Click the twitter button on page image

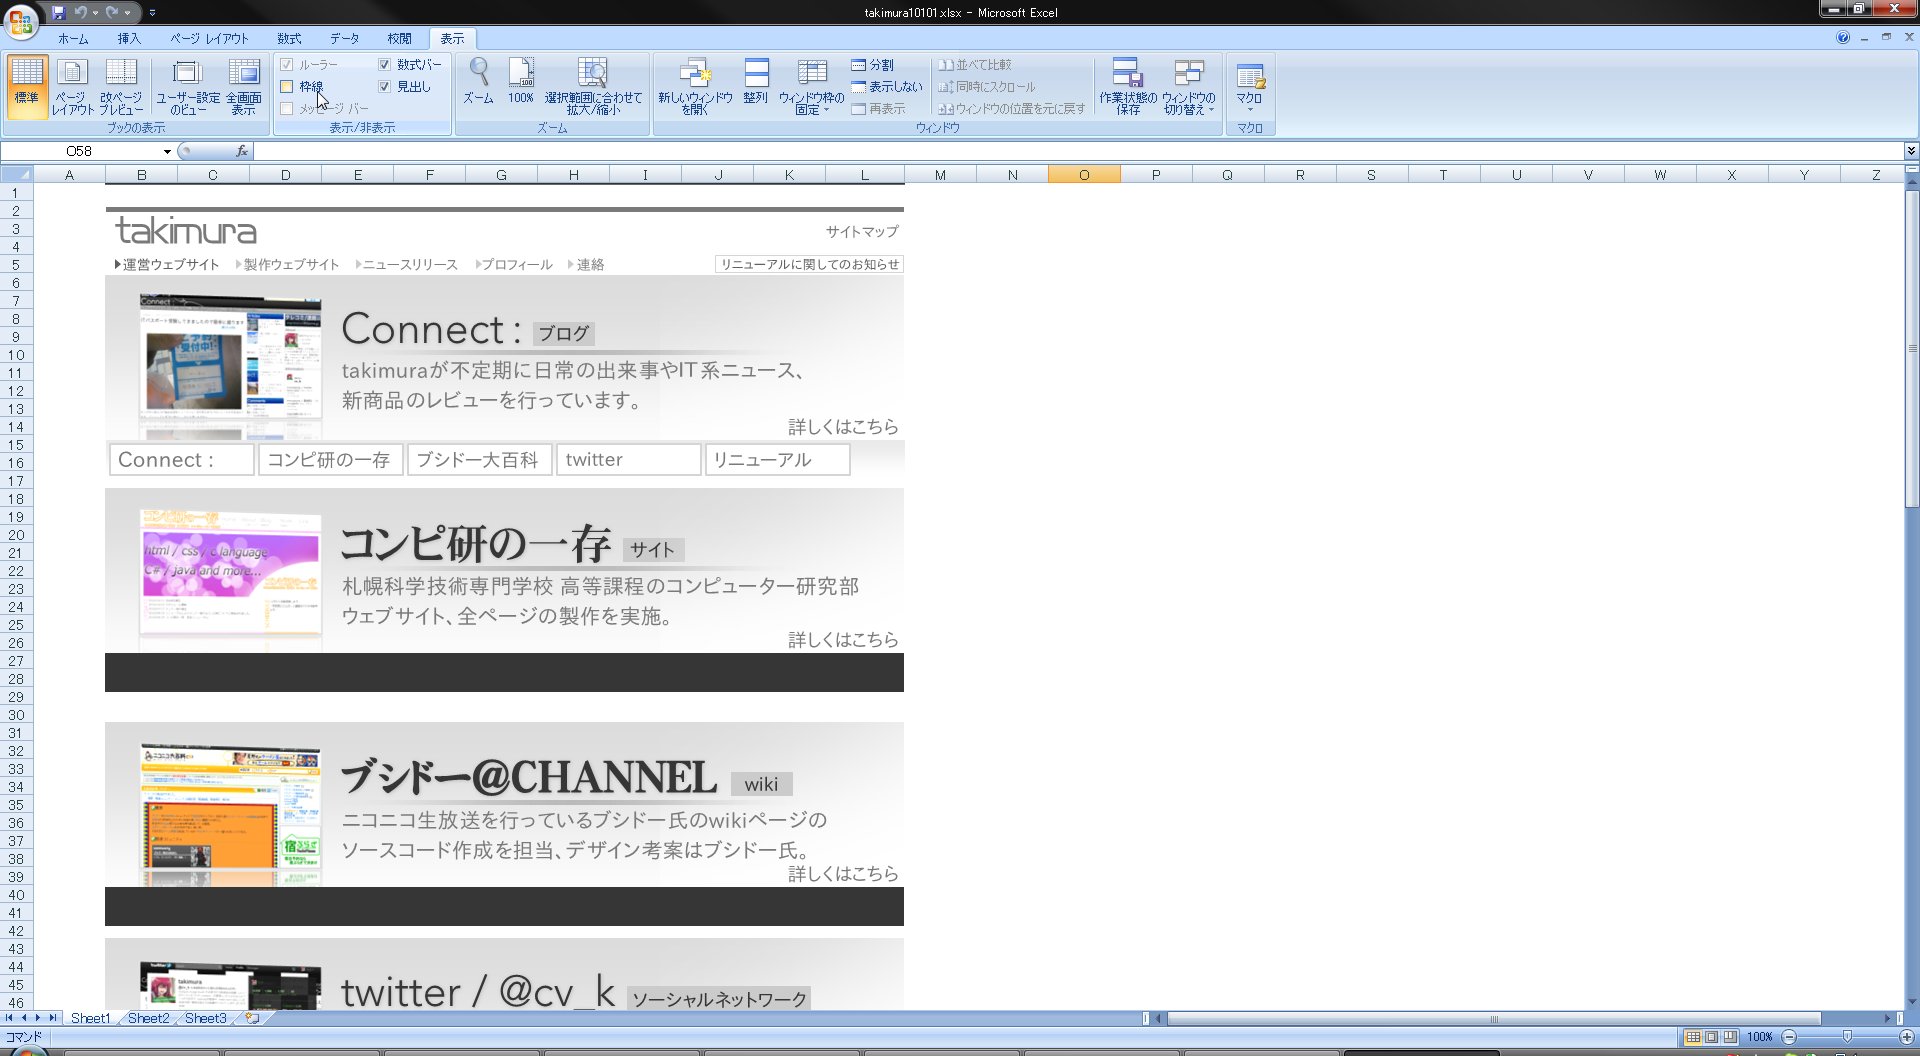(628, 460)
